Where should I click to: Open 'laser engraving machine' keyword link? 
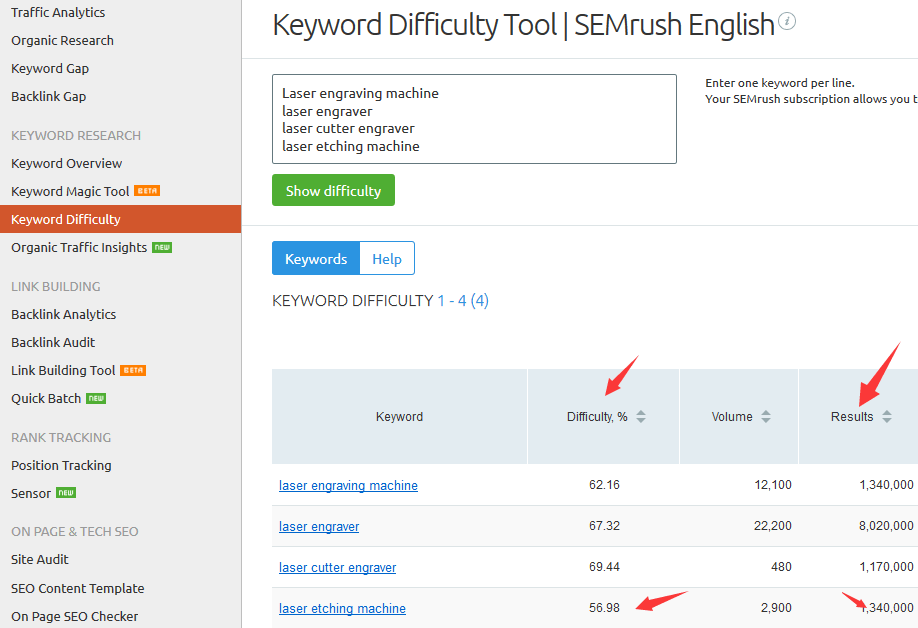(348, 485)
